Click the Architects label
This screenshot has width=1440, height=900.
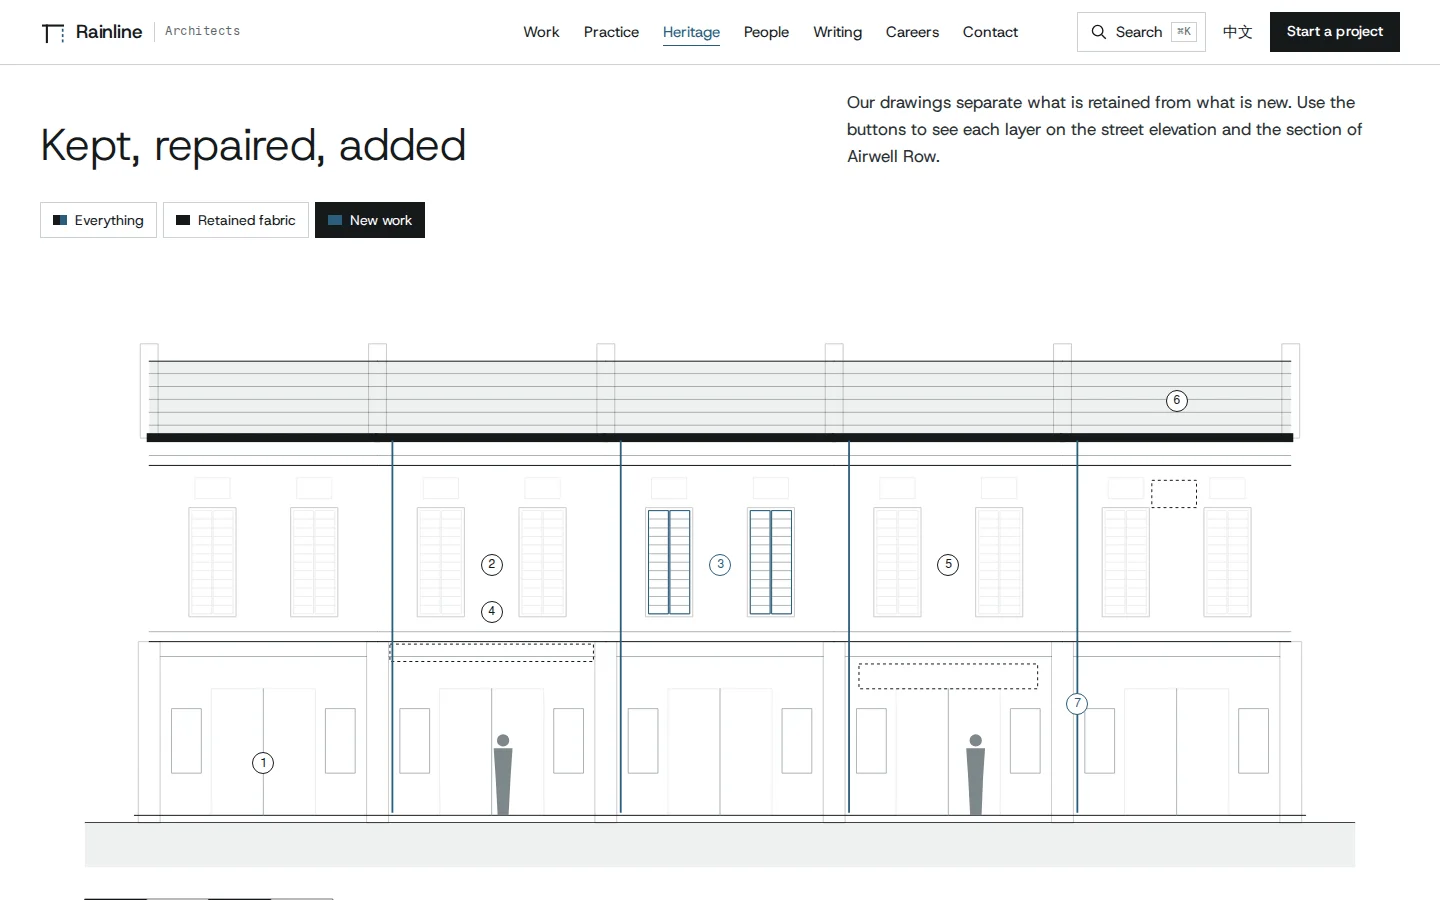[x=202, y=31]
